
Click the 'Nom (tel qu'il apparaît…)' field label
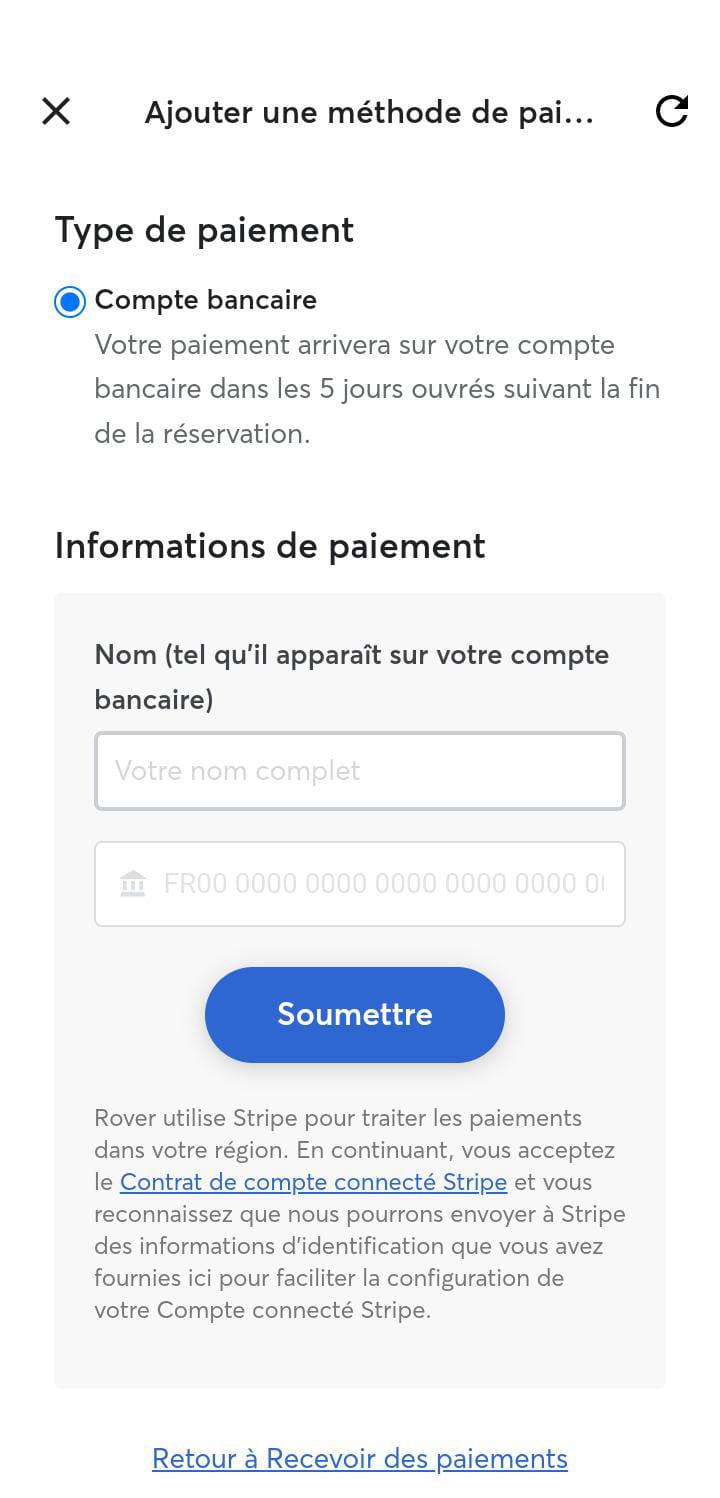point(352,677)
